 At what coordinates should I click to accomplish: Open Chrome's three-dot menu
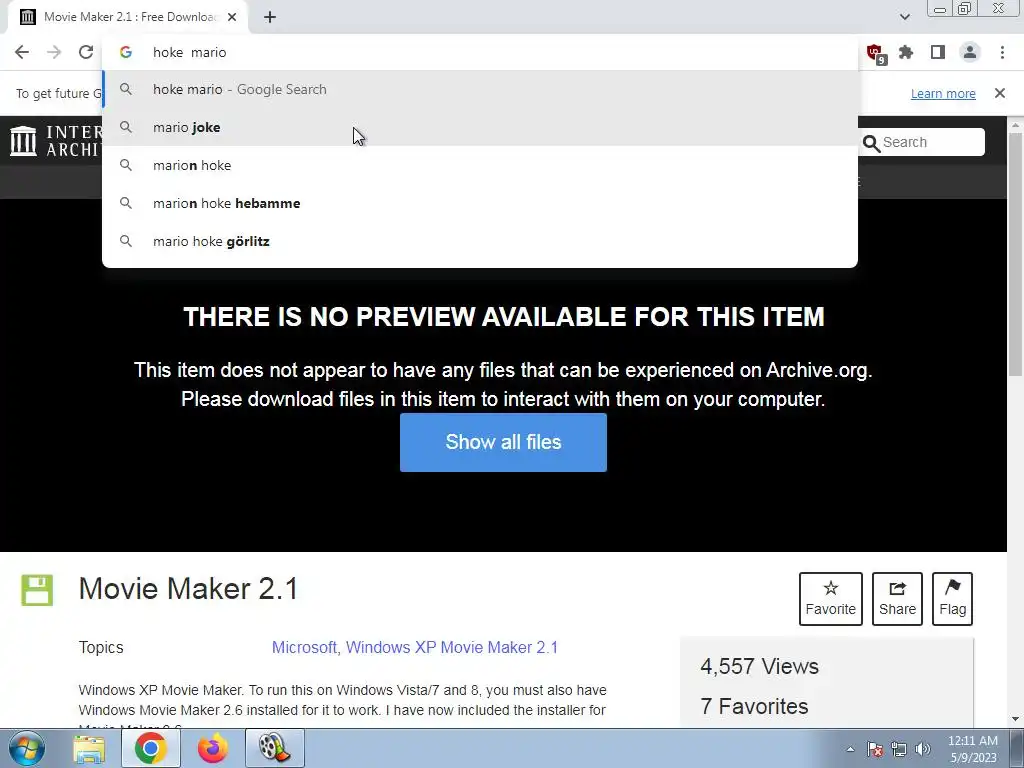point(1002,52)
